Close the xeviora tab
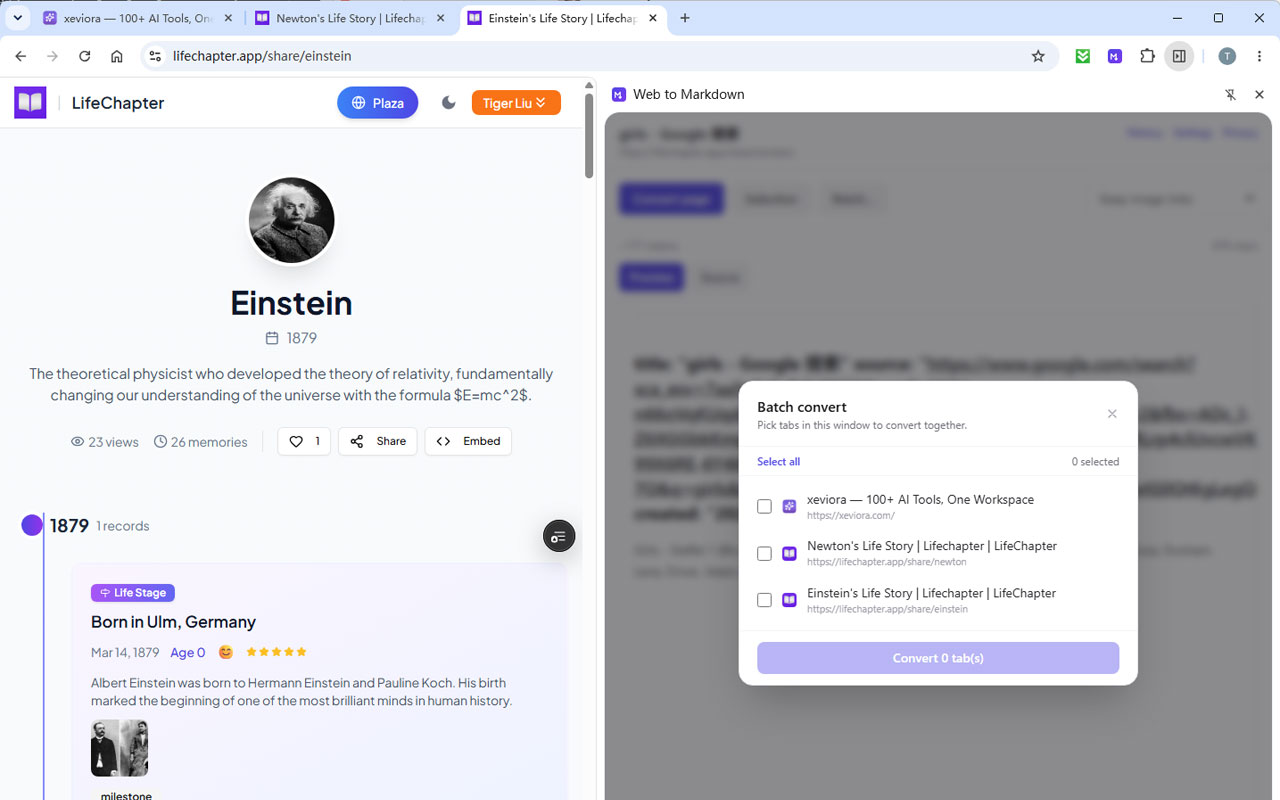The height and width of the screenshot is (800, 1280). (228, 18)
